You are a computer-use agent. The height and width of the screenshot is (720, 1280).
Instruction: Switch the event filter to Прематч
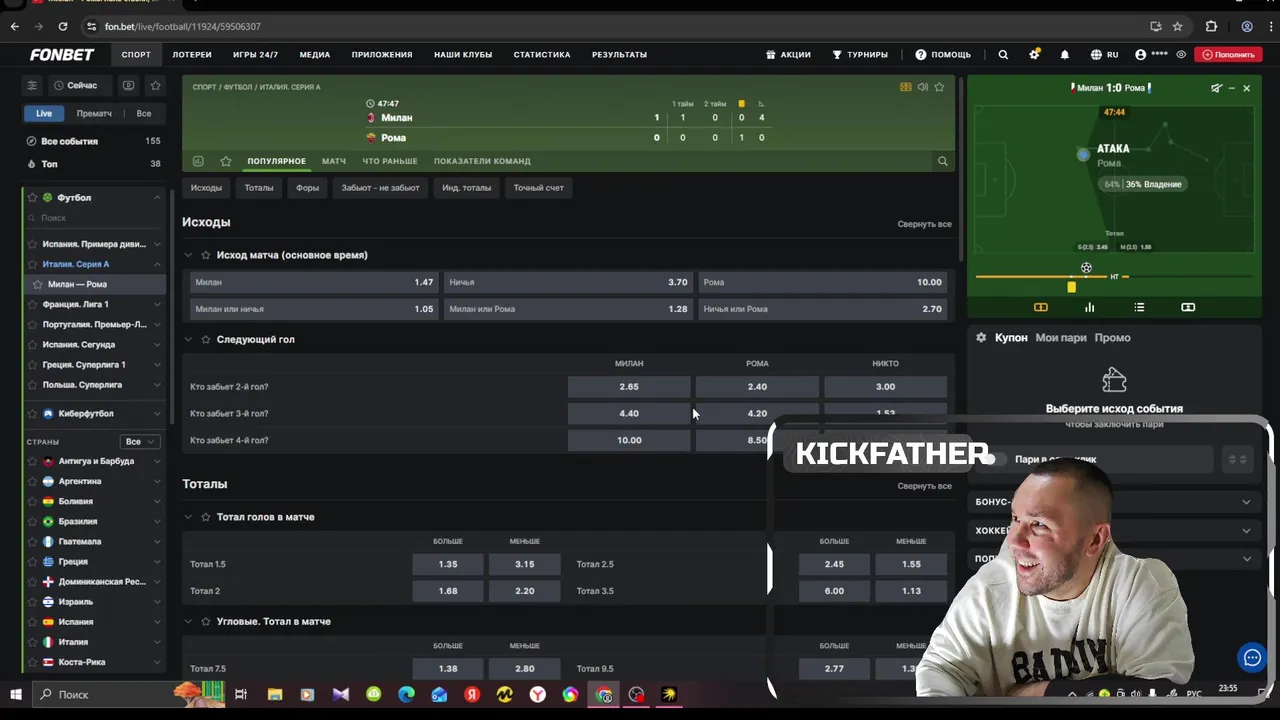click(94, 113)
